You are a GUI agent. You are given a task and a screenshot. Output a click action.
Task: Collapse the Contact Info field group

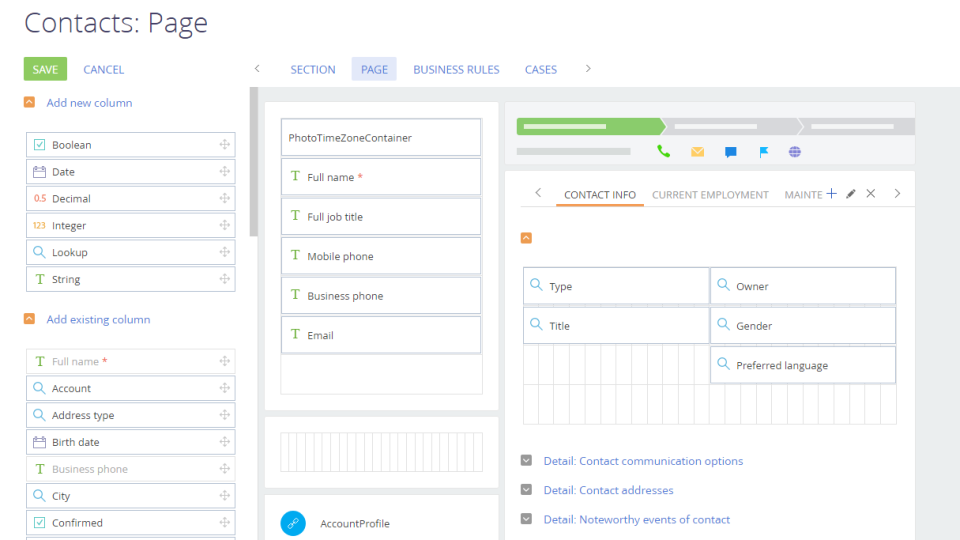[x=526, y=238]
